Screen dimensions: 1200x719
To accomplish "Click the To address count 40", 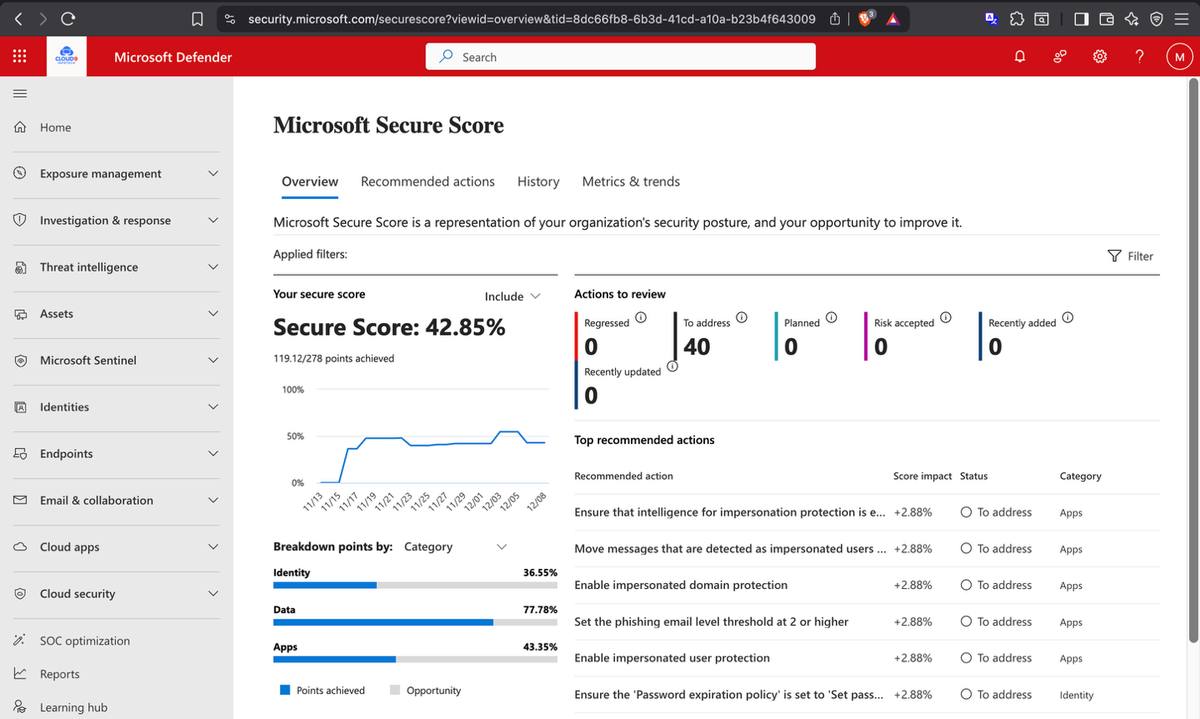I will coord(697,347).
